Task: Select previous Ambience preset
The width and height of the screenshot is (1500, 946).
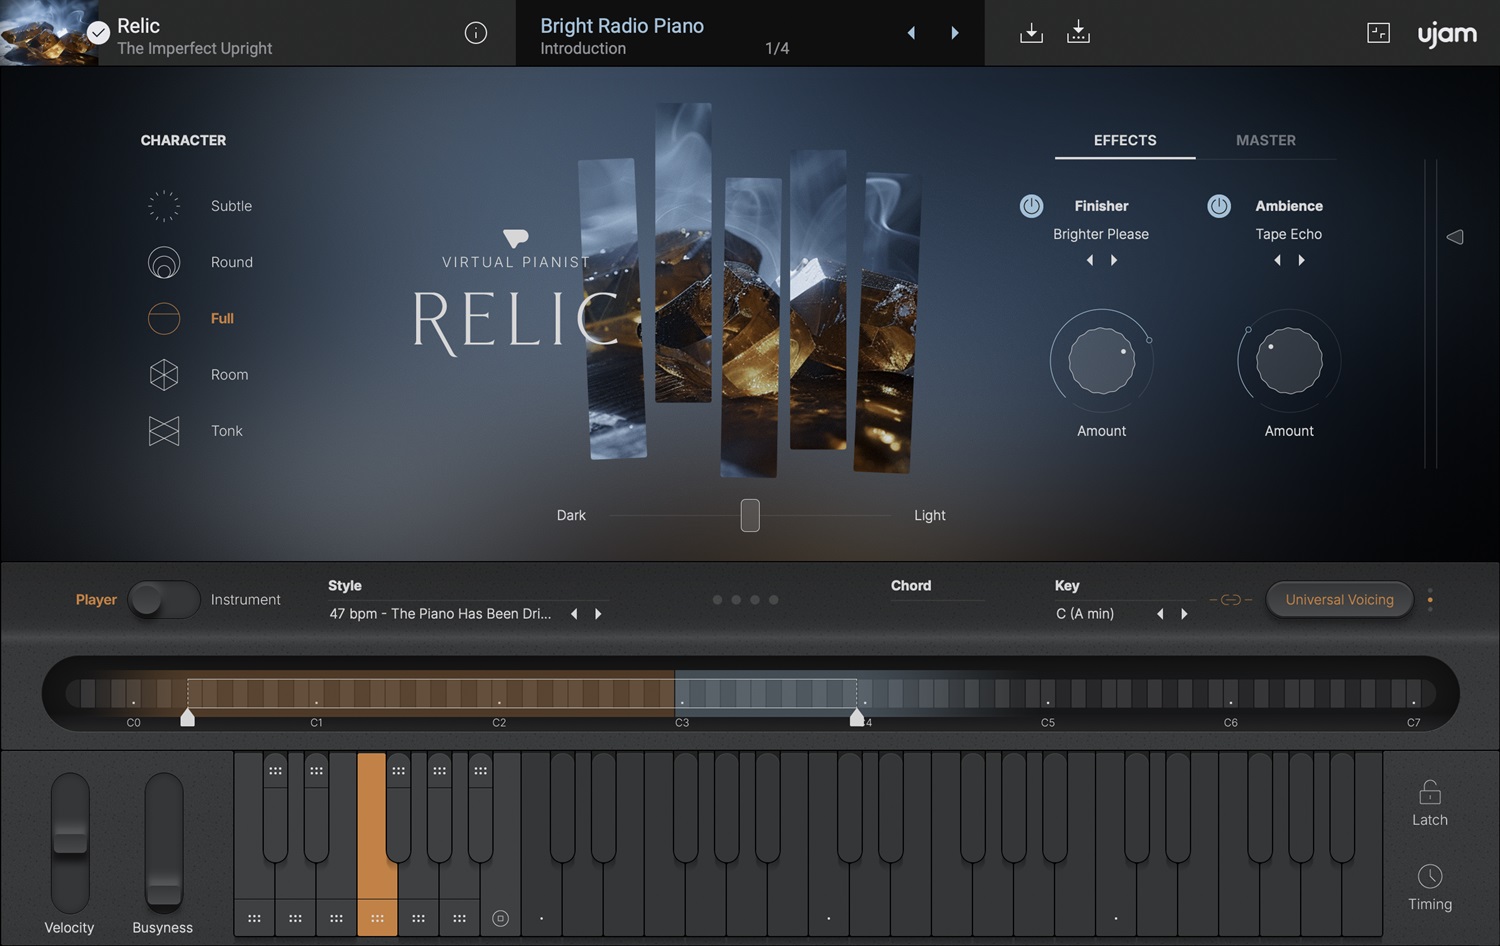Action: point(1277,260)
